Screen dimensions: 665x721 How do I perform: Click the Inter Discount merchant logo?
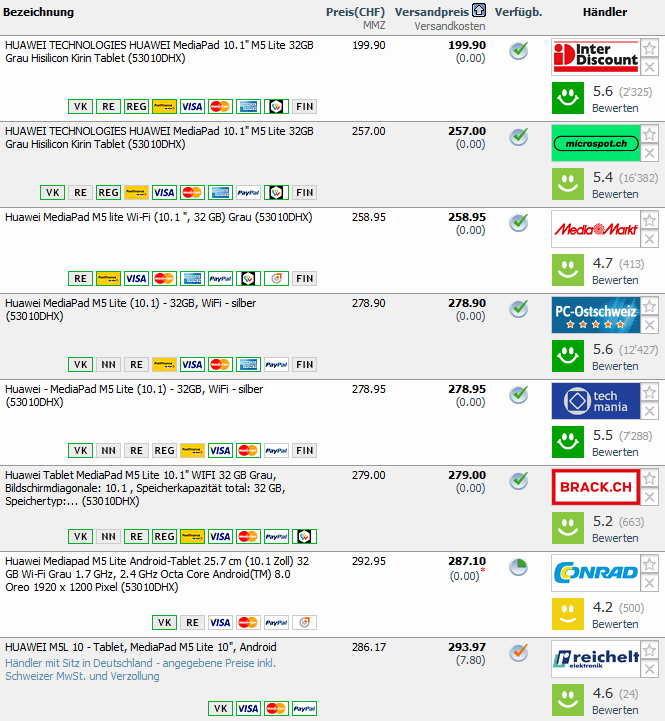pyautogui.click(x=595, y=58)
